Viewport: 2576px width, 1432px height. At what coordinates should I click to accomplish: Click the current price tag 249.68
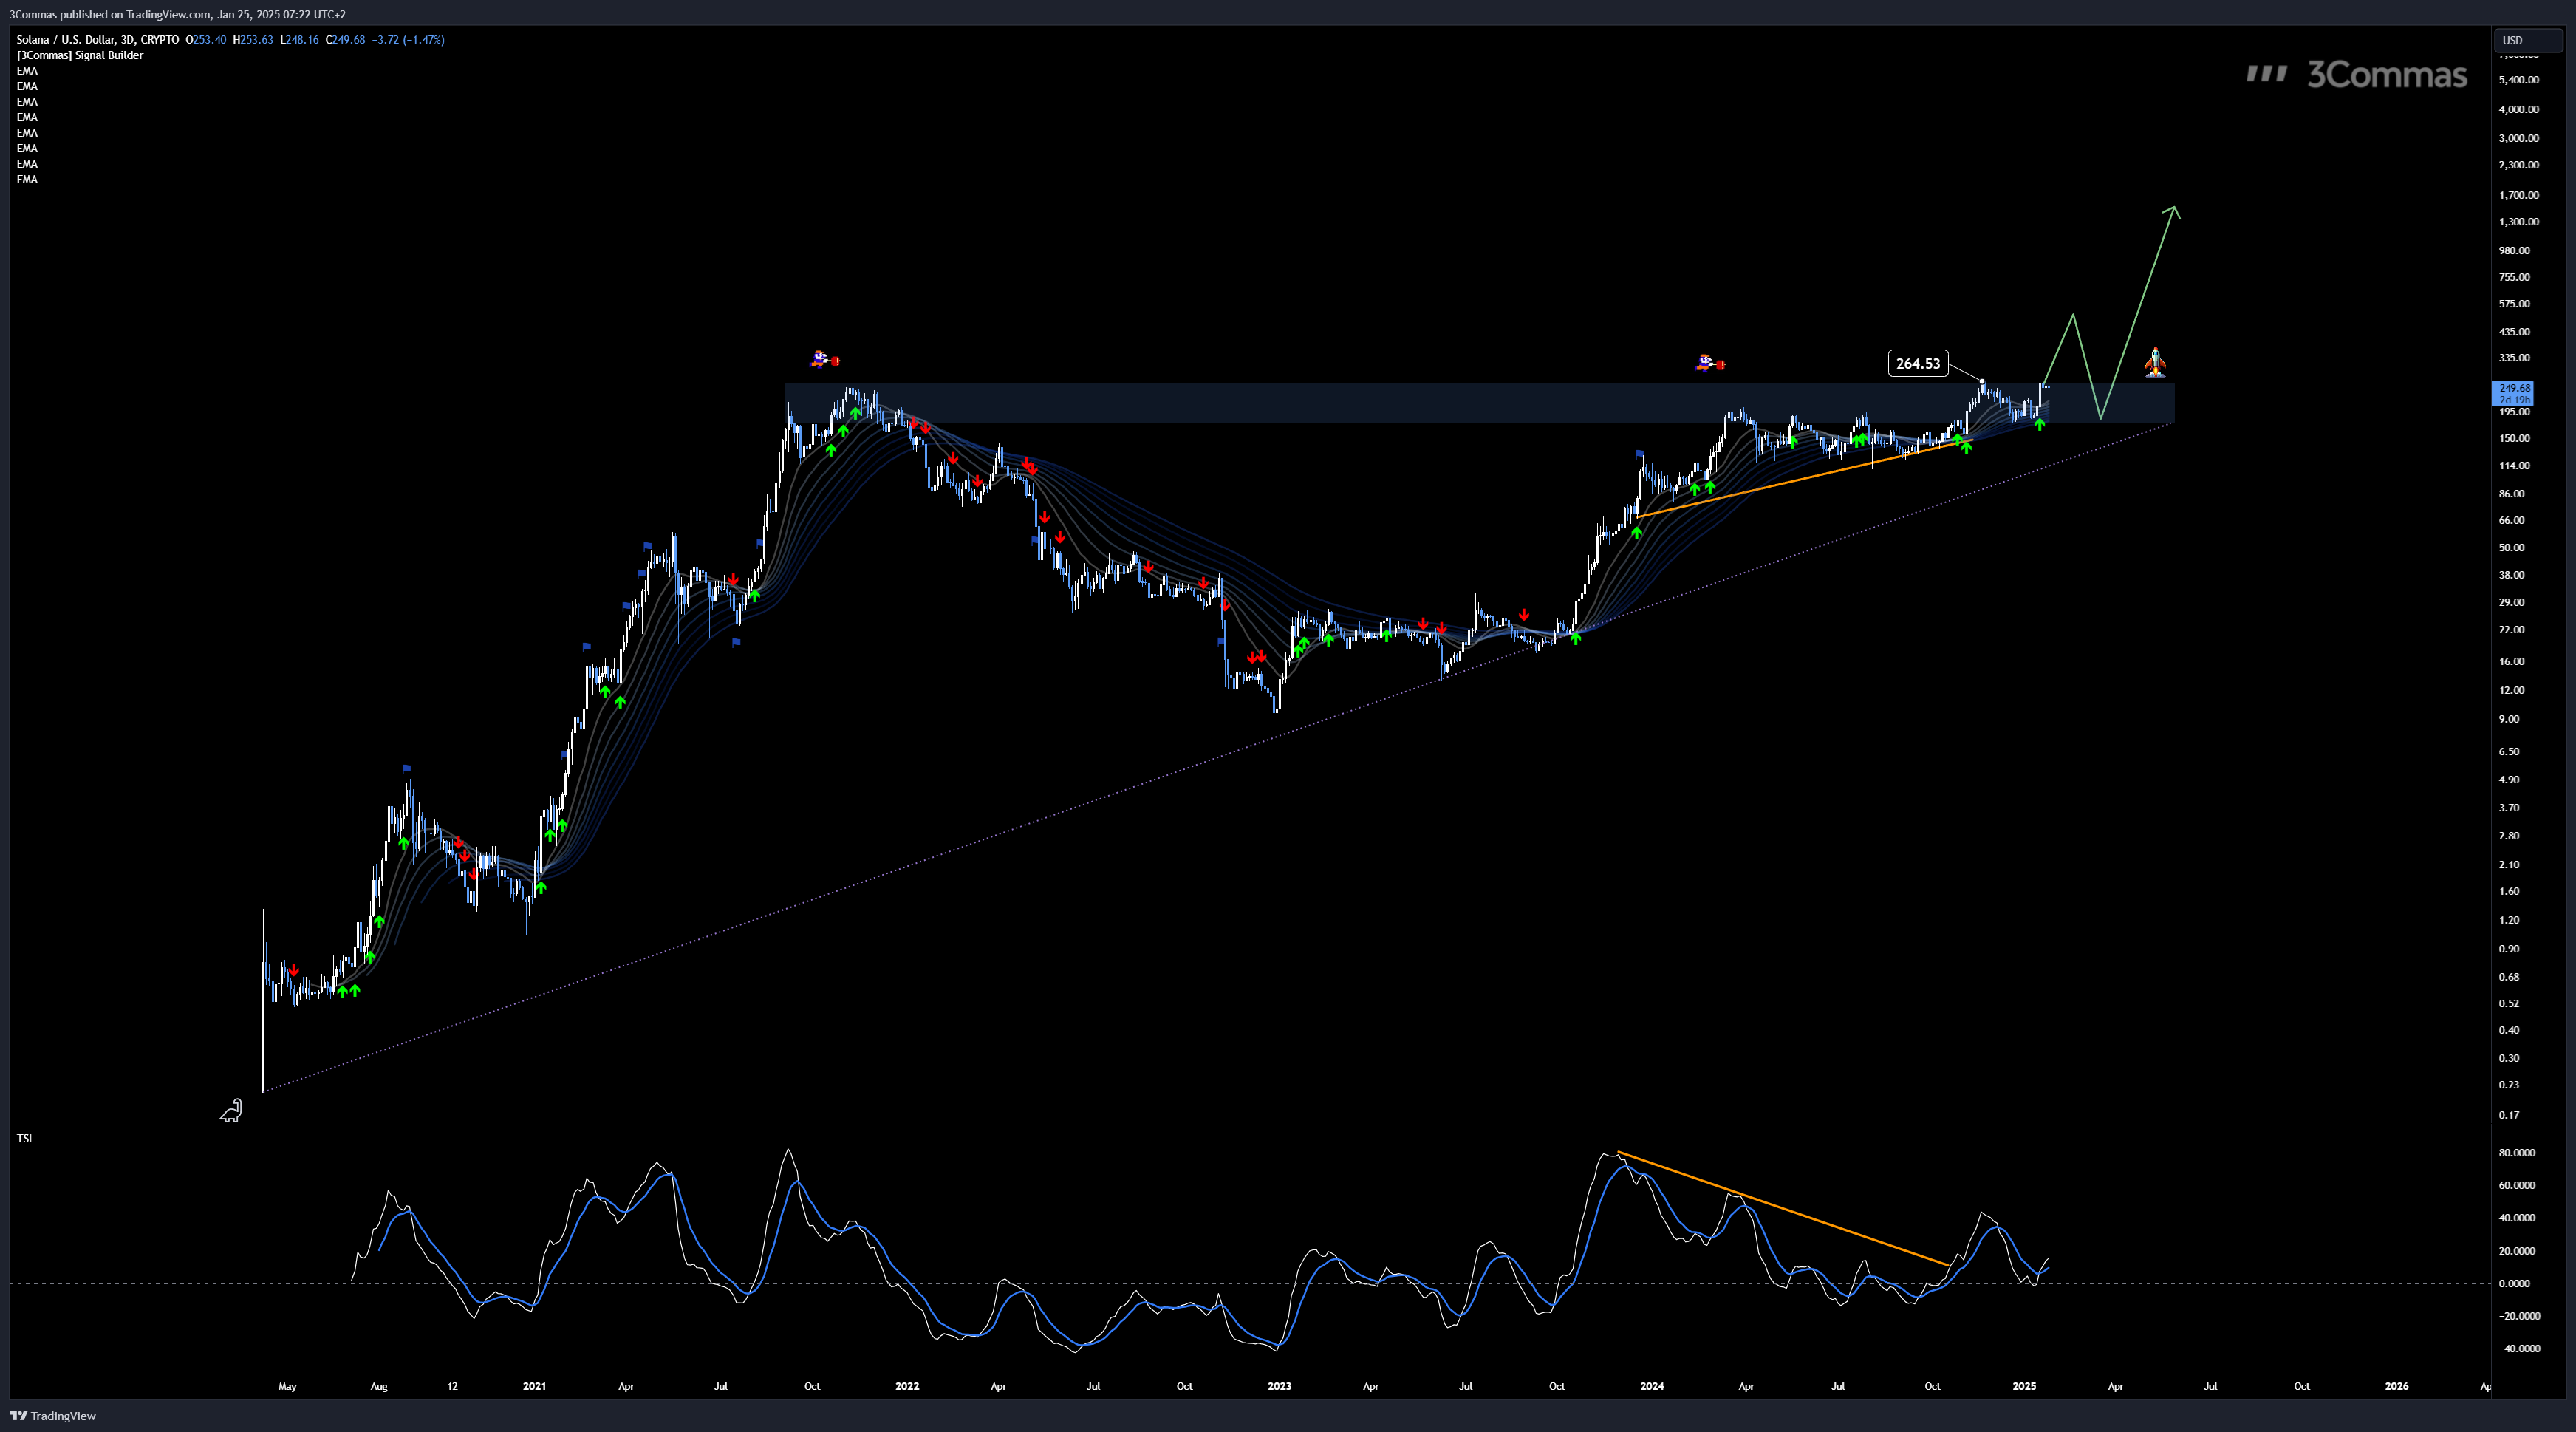pos(2514,388)
